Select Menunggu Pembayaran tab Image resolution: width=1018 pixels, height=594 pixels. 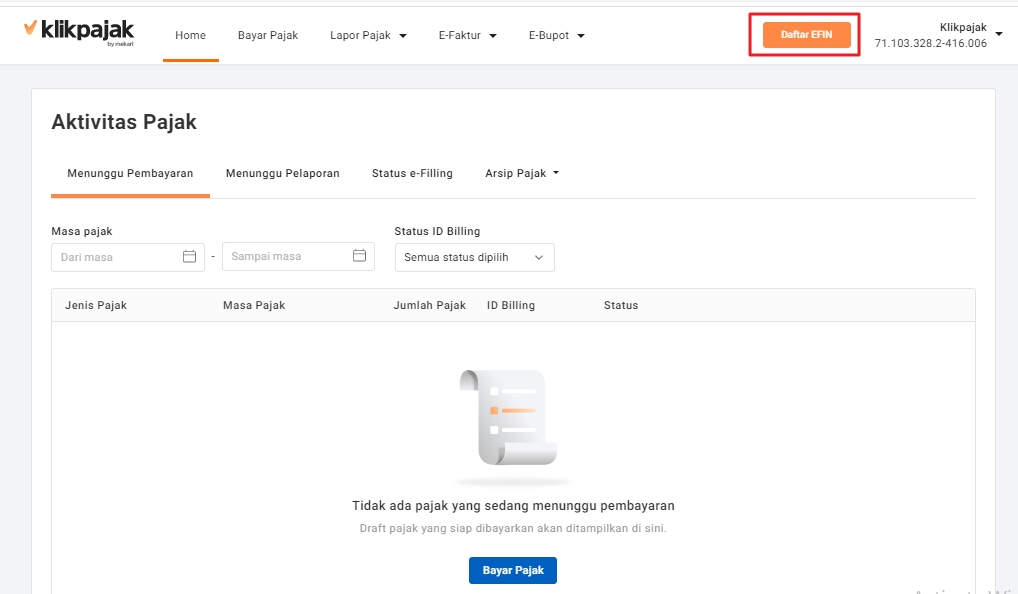click(130, 173)
